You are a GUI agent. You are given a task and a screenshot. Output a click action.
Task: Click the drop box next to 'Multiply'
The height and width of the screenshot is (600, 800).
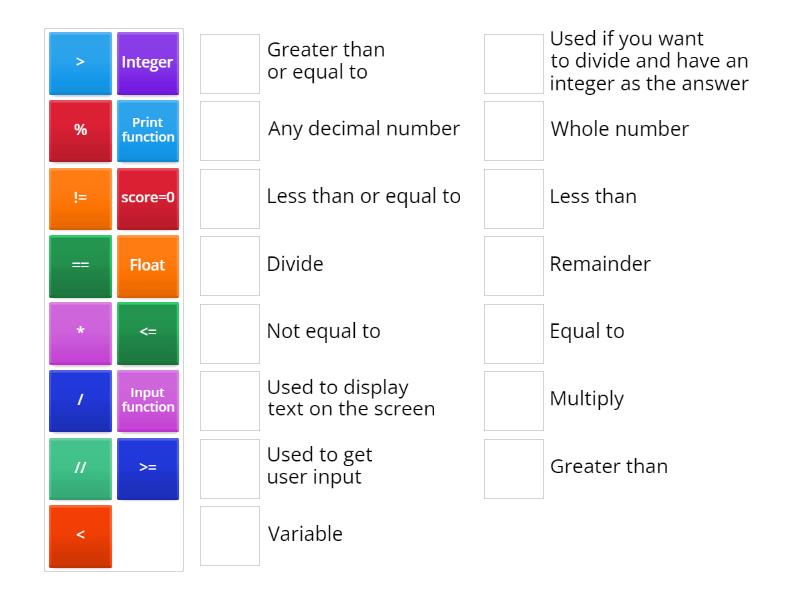514,401
